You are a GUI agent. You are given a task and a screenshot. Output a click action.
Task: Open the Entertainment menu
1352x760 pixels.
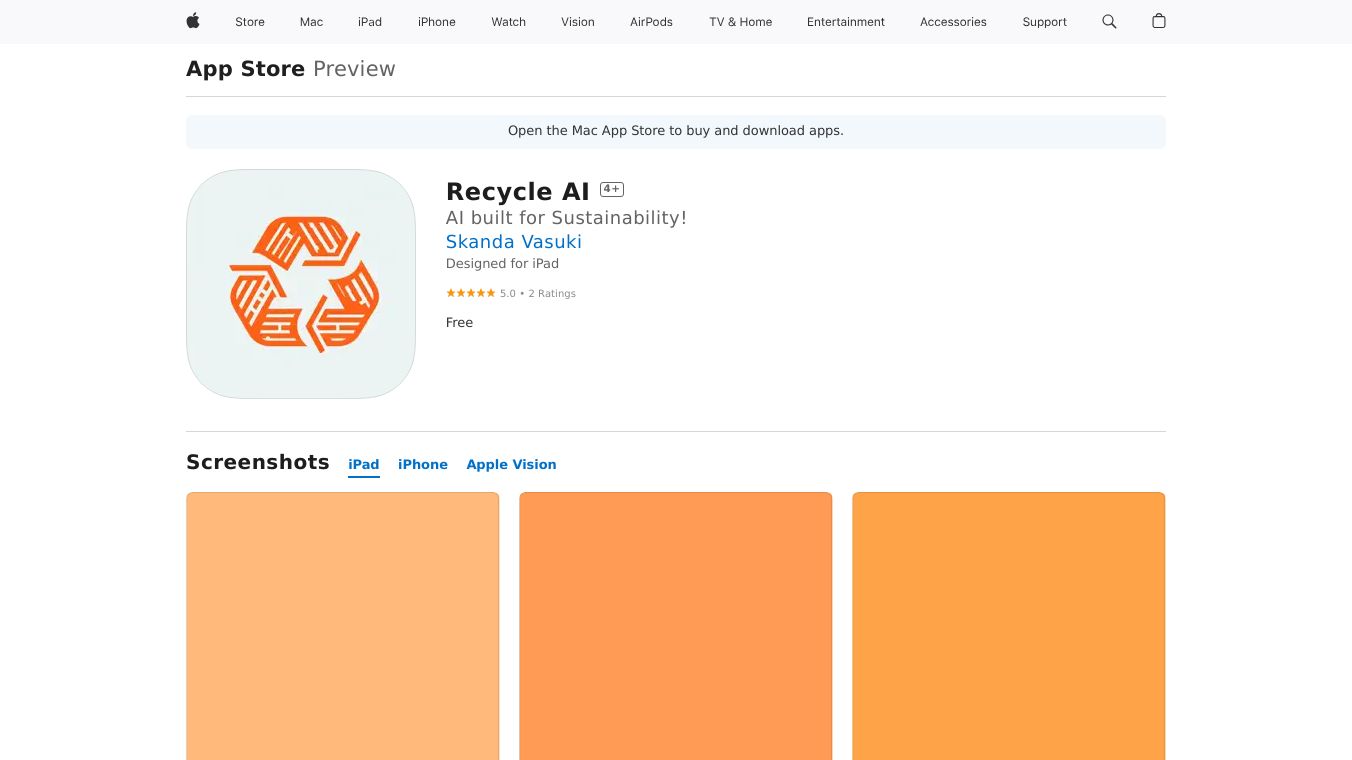[x=846, y=22]
